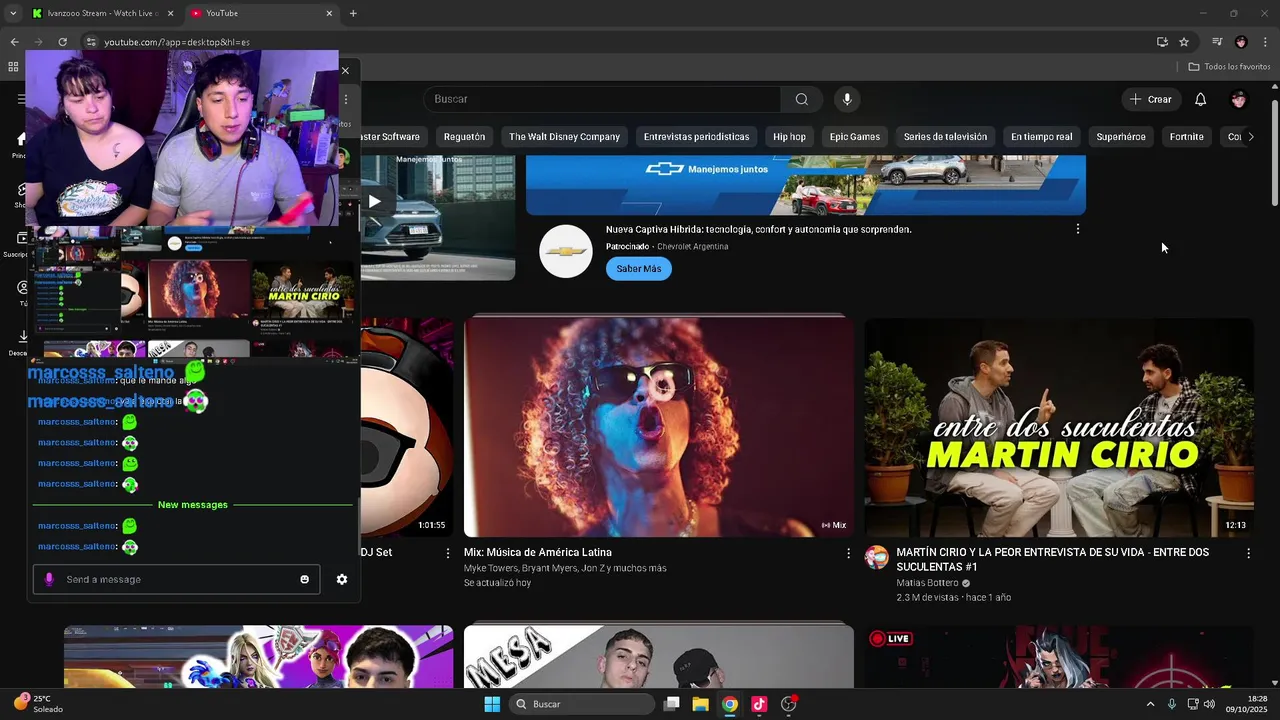Open Task View from the taskbar
The height and width of the screenshot is (720, 1280).
(x=672, y=704)
